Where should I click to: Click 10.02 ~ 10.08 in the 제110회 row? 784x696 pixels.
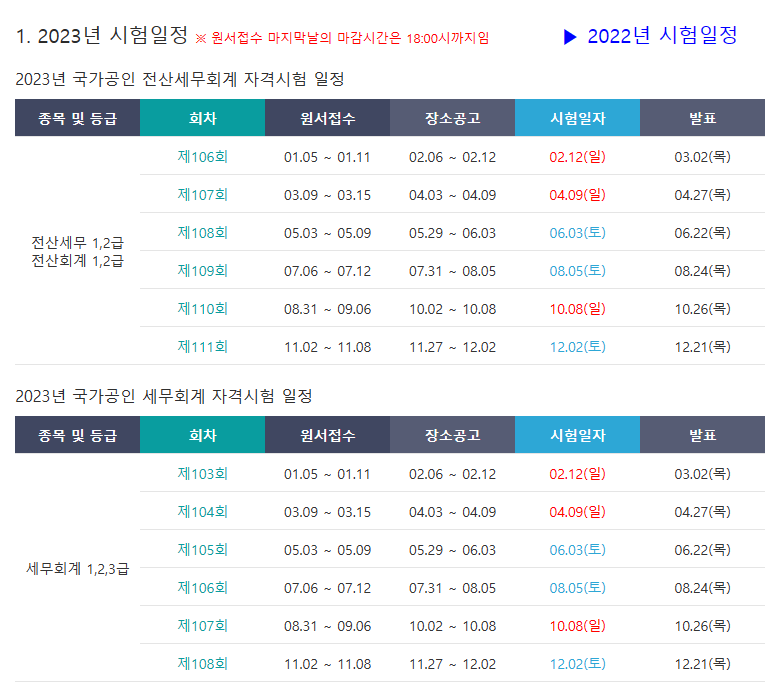[x=452, y=309]
